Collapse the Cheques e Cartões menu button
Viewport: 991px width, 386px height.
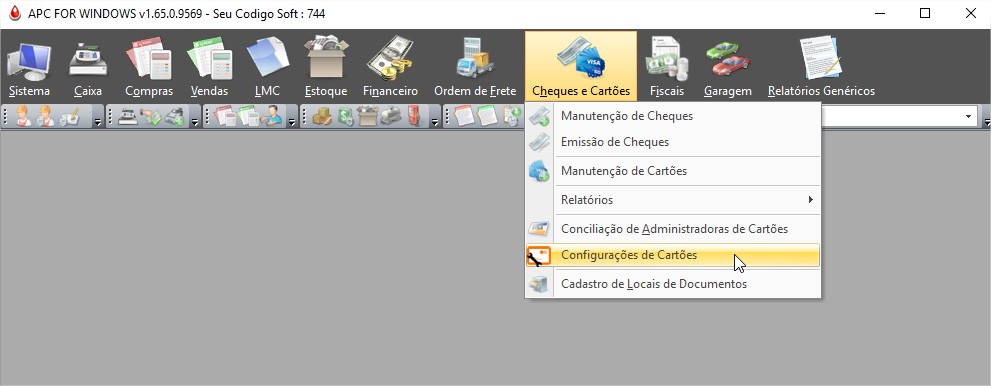[x=581, y=66]
